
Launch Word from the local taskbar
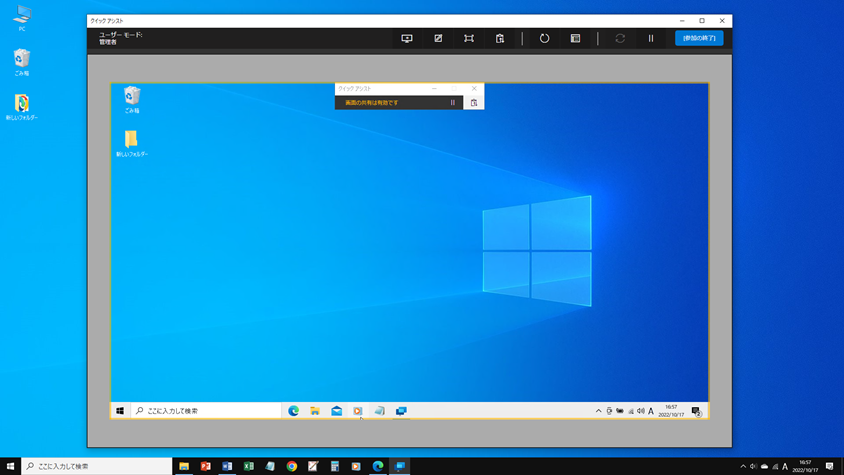pyautogui.click(x=227, y=466)
